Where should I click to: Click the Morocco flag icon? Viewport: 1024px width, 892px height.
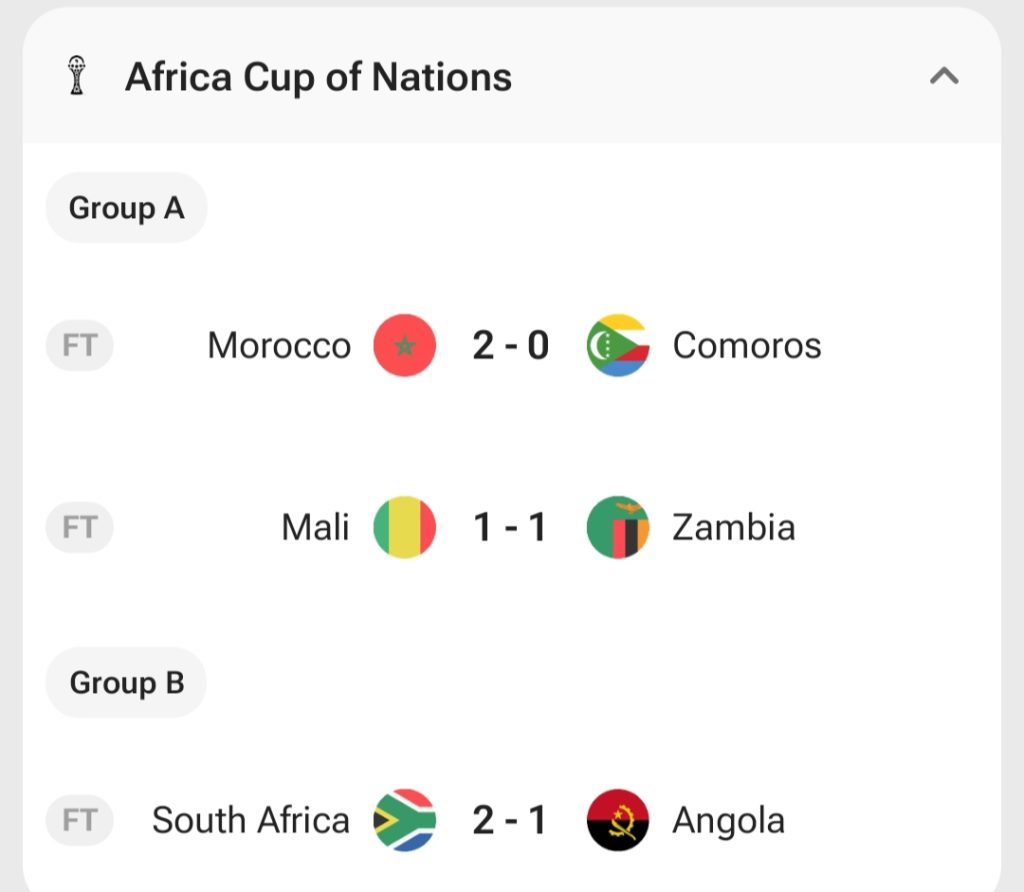pos(404,346)
